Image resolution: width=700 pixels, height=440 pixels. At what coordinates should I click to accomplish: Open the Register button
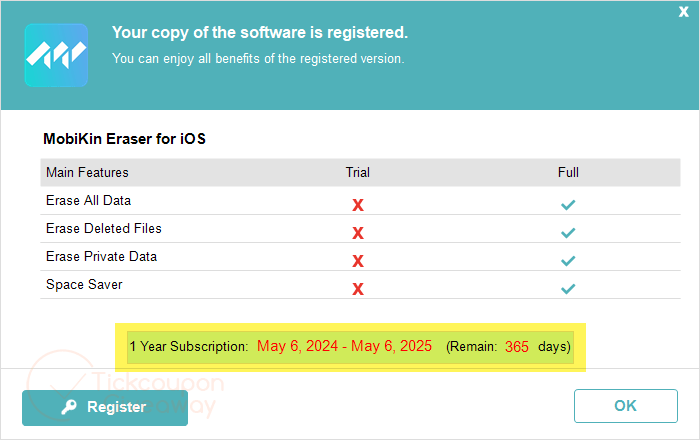pyautogui.click(x=105, y=407)
